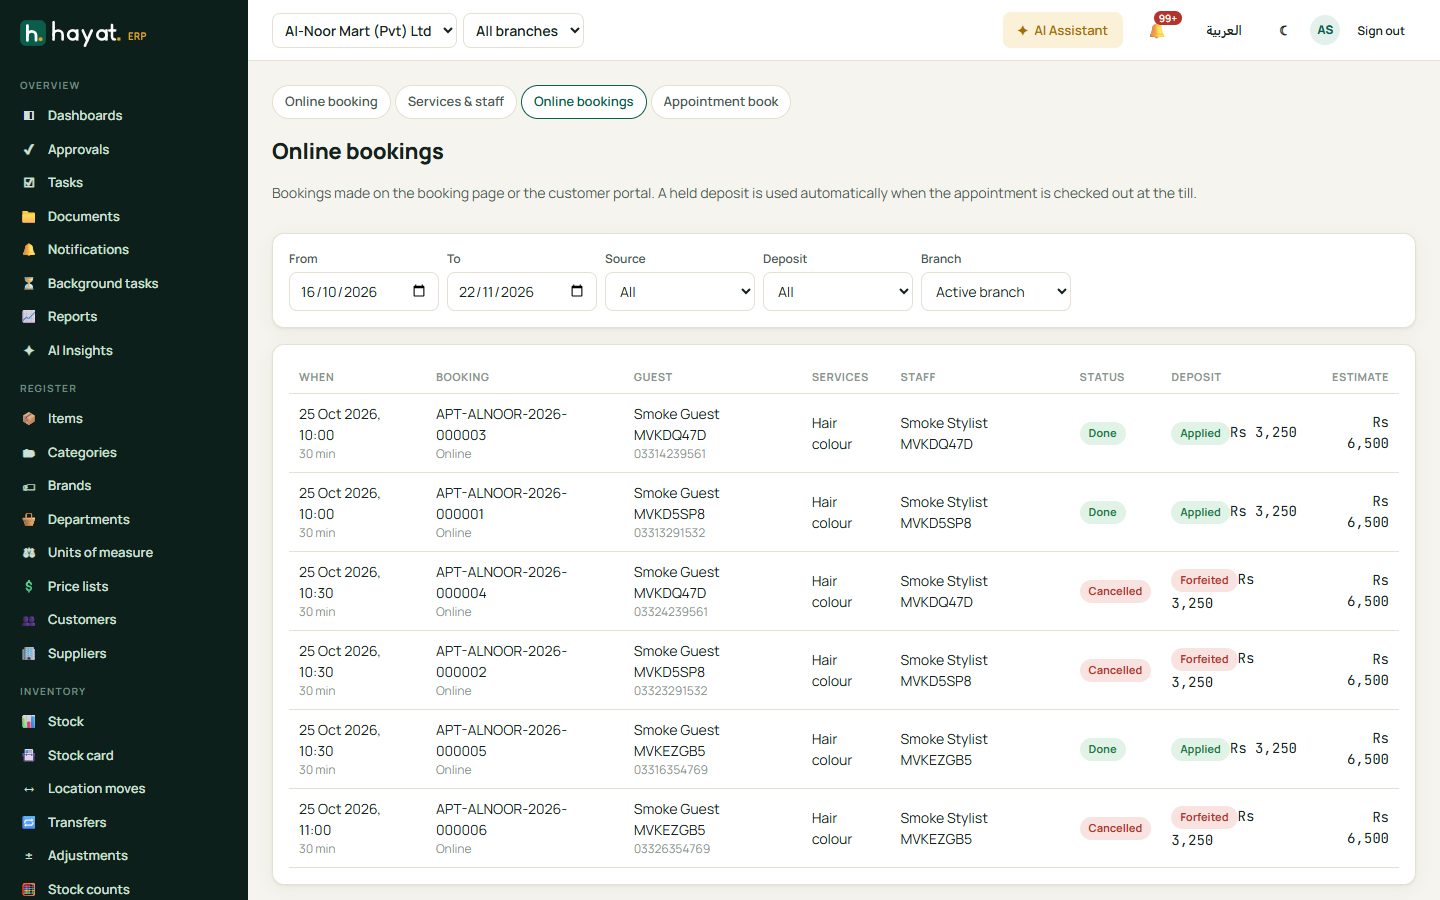Expand the Deposit filter dropdown
This screenshot has height=900, width=1440.
838,292
